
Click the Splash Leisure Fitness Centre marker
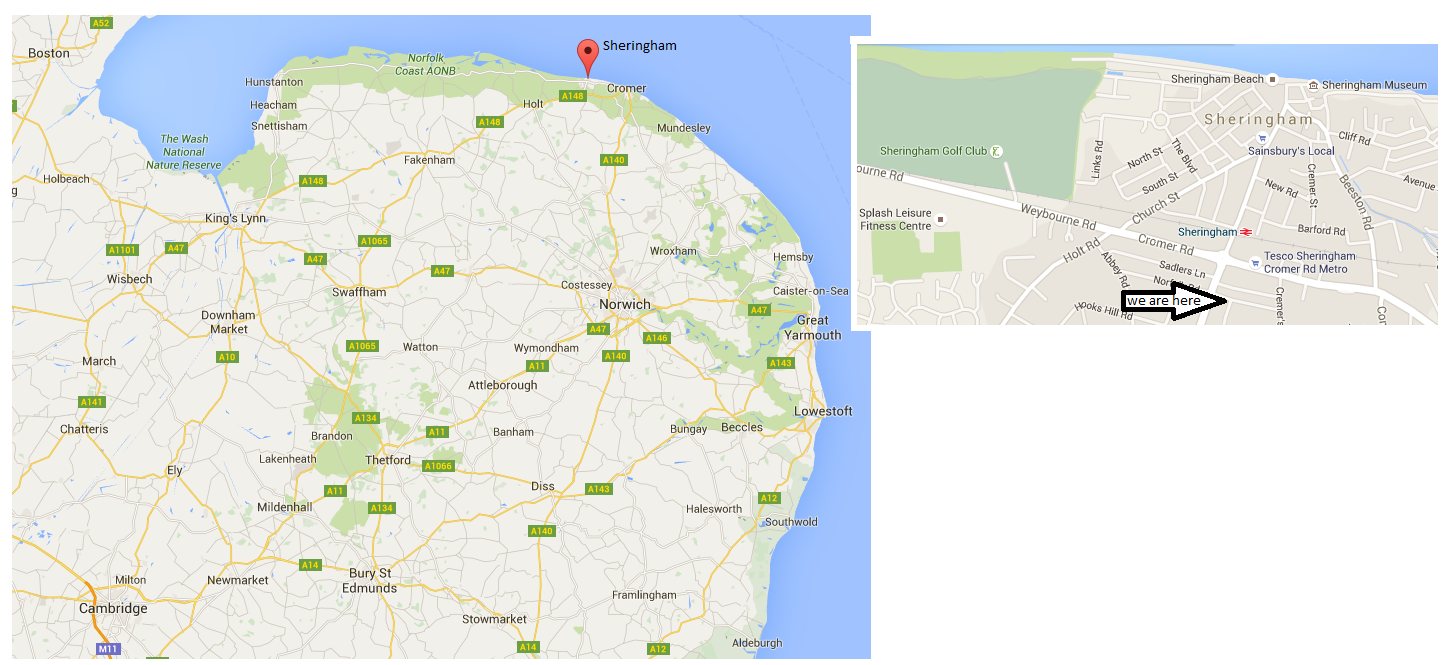tap(940, 219)
